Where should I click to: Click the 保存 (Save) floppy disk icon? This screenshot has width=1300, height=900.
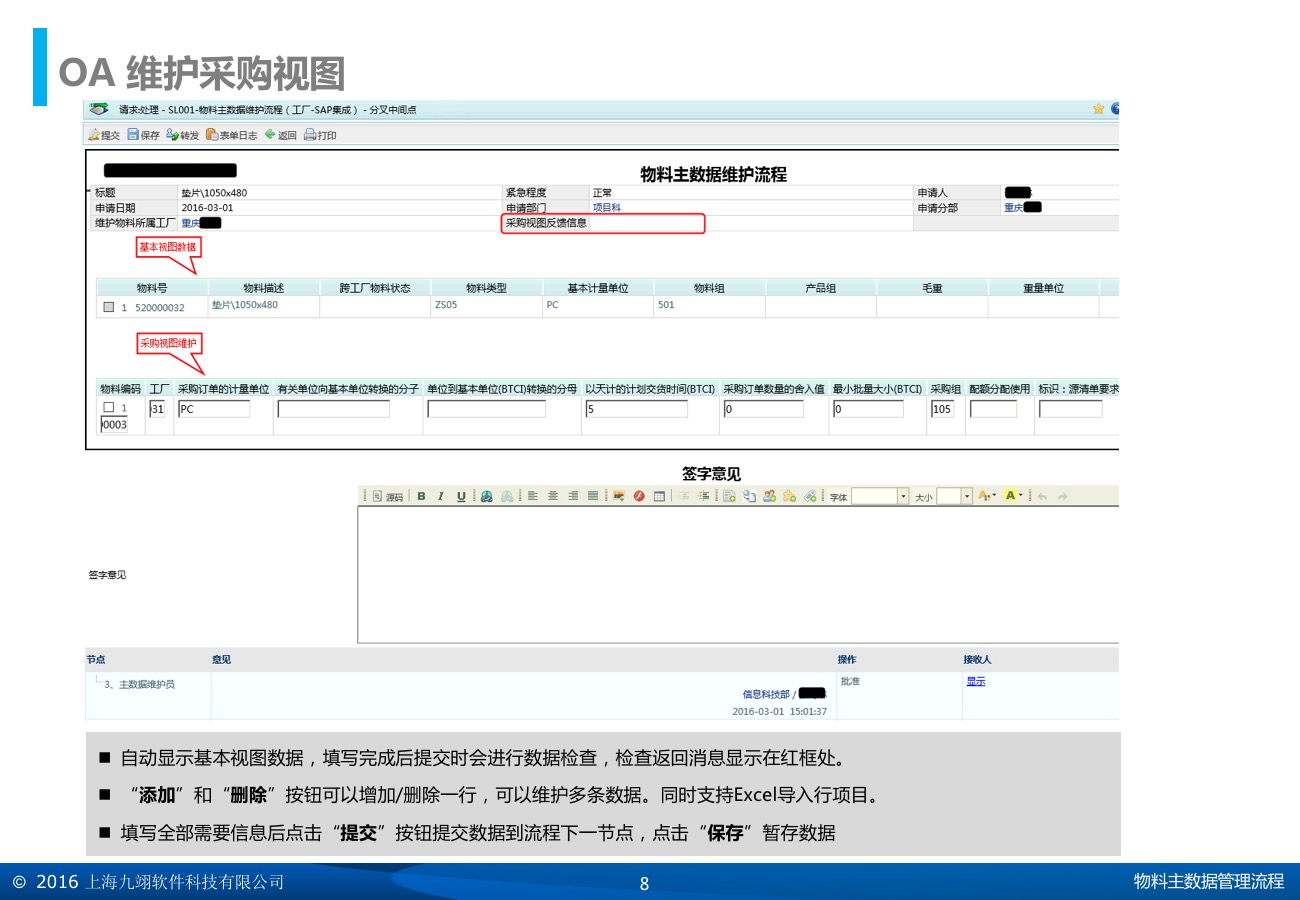[x=133, y=135]
